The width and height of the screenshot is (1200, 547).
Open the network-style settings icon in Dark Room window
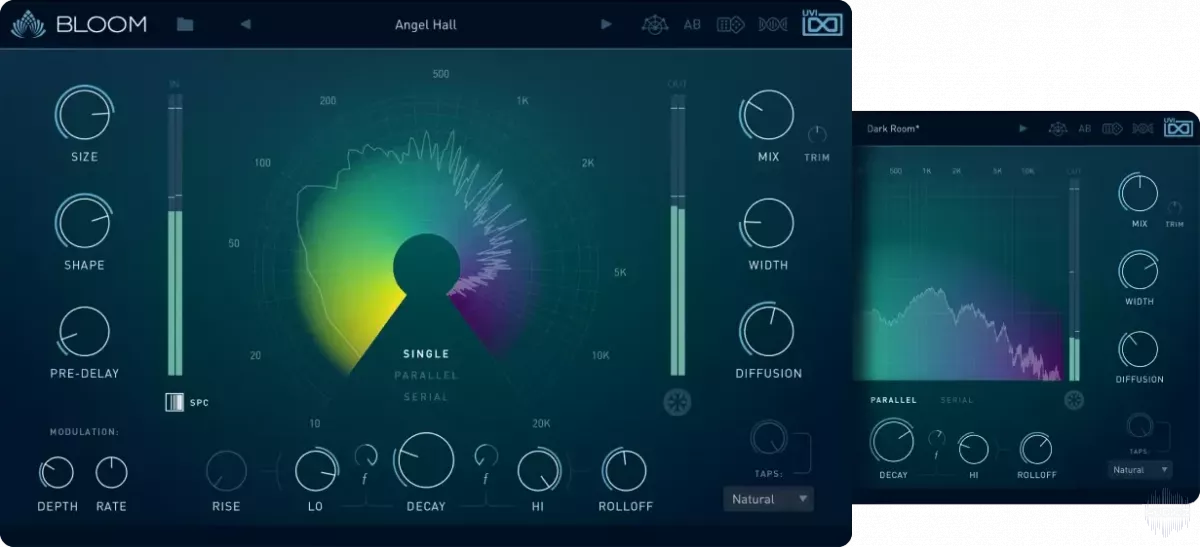1058,128
